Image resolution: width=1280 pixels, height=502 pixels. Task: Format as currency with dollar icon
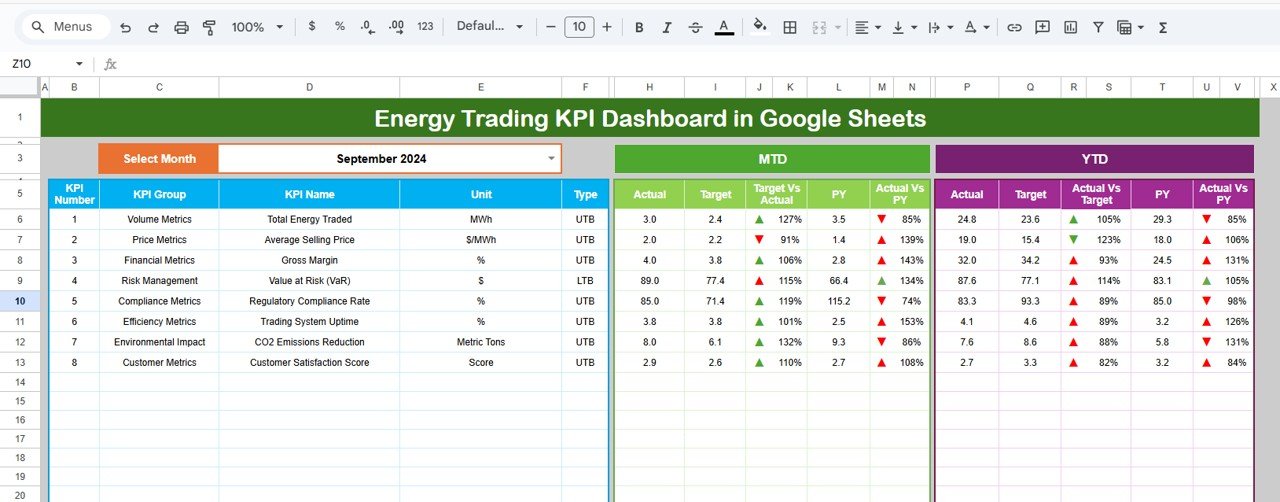click(312, 27)
